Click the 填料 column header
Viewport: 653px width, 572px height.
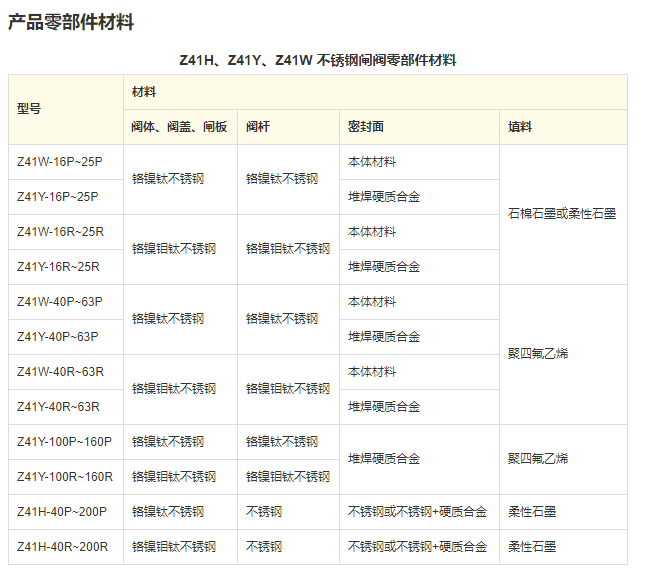pyautogui.click(x=520, y=127)
